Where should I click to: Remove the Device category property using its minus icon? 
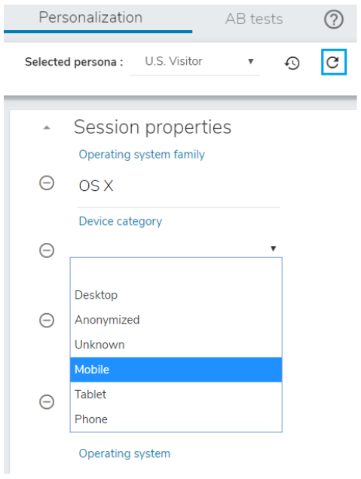coord(47,250)
